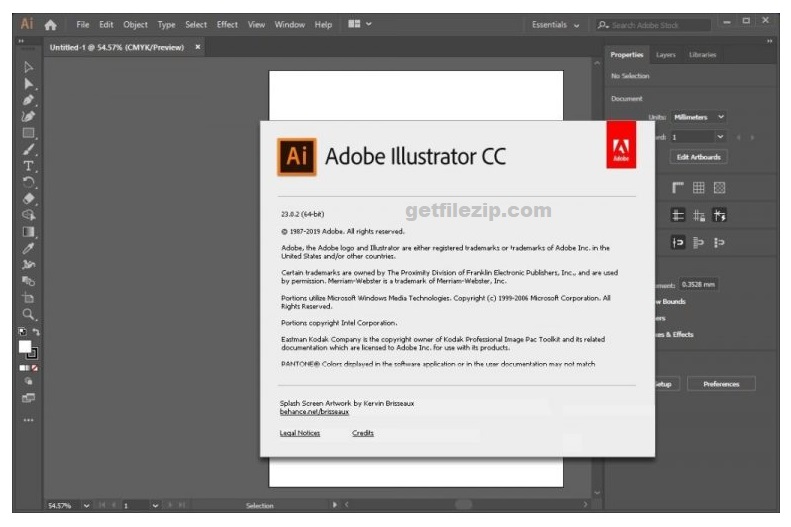Click the status bar Selection arrow
The width and height of the screenshot is (791, 527).
click(x=334, y=505)
